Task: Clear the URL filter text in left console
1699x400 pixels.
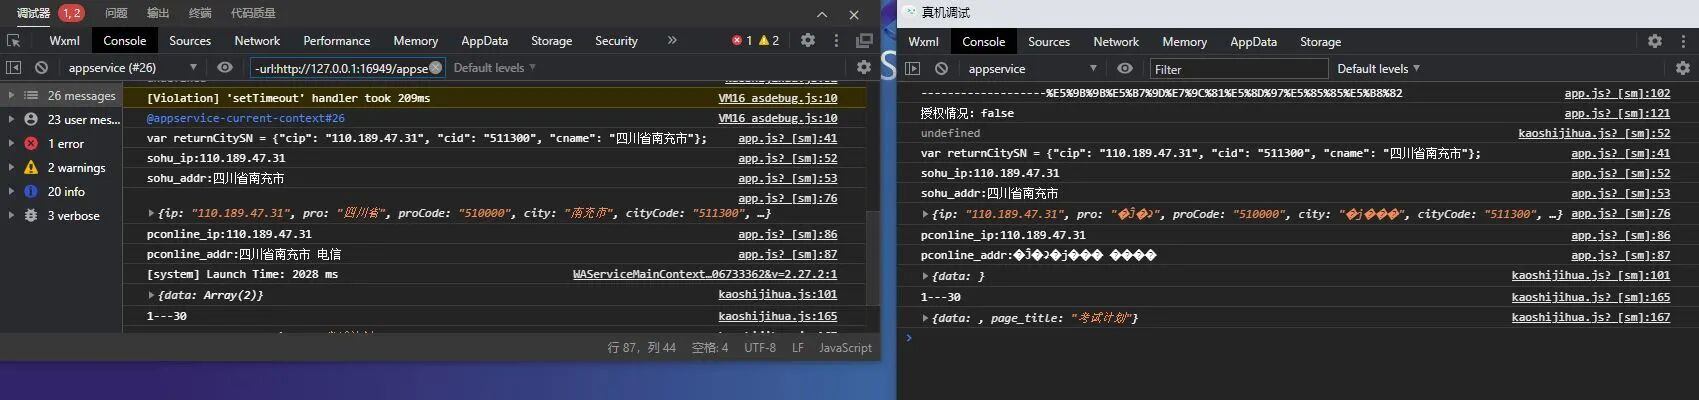Action: pyautogui.click(x=436, y=67)
